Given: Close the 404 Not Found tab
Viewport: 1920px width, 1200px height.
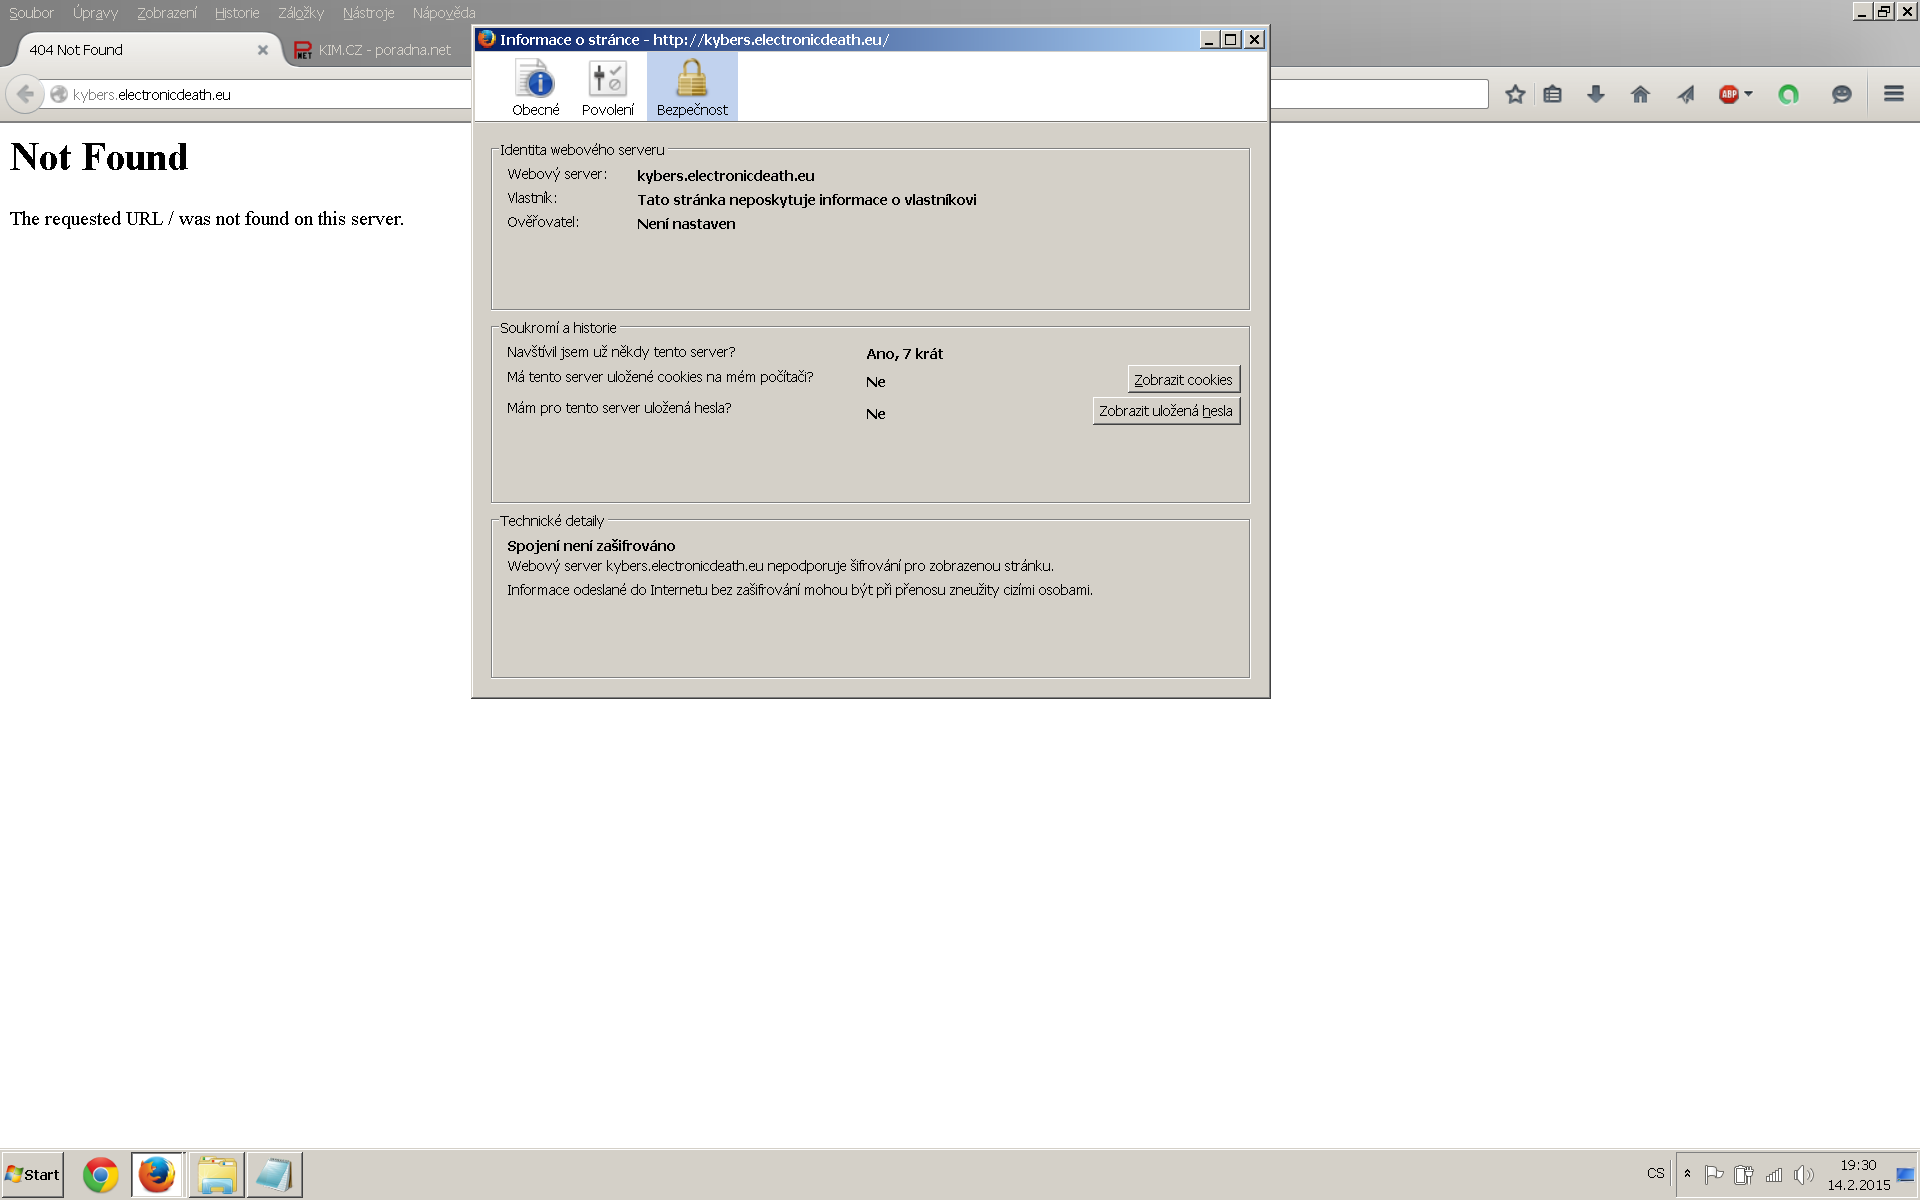Looking at the screenshot, I should click(263, 50).
